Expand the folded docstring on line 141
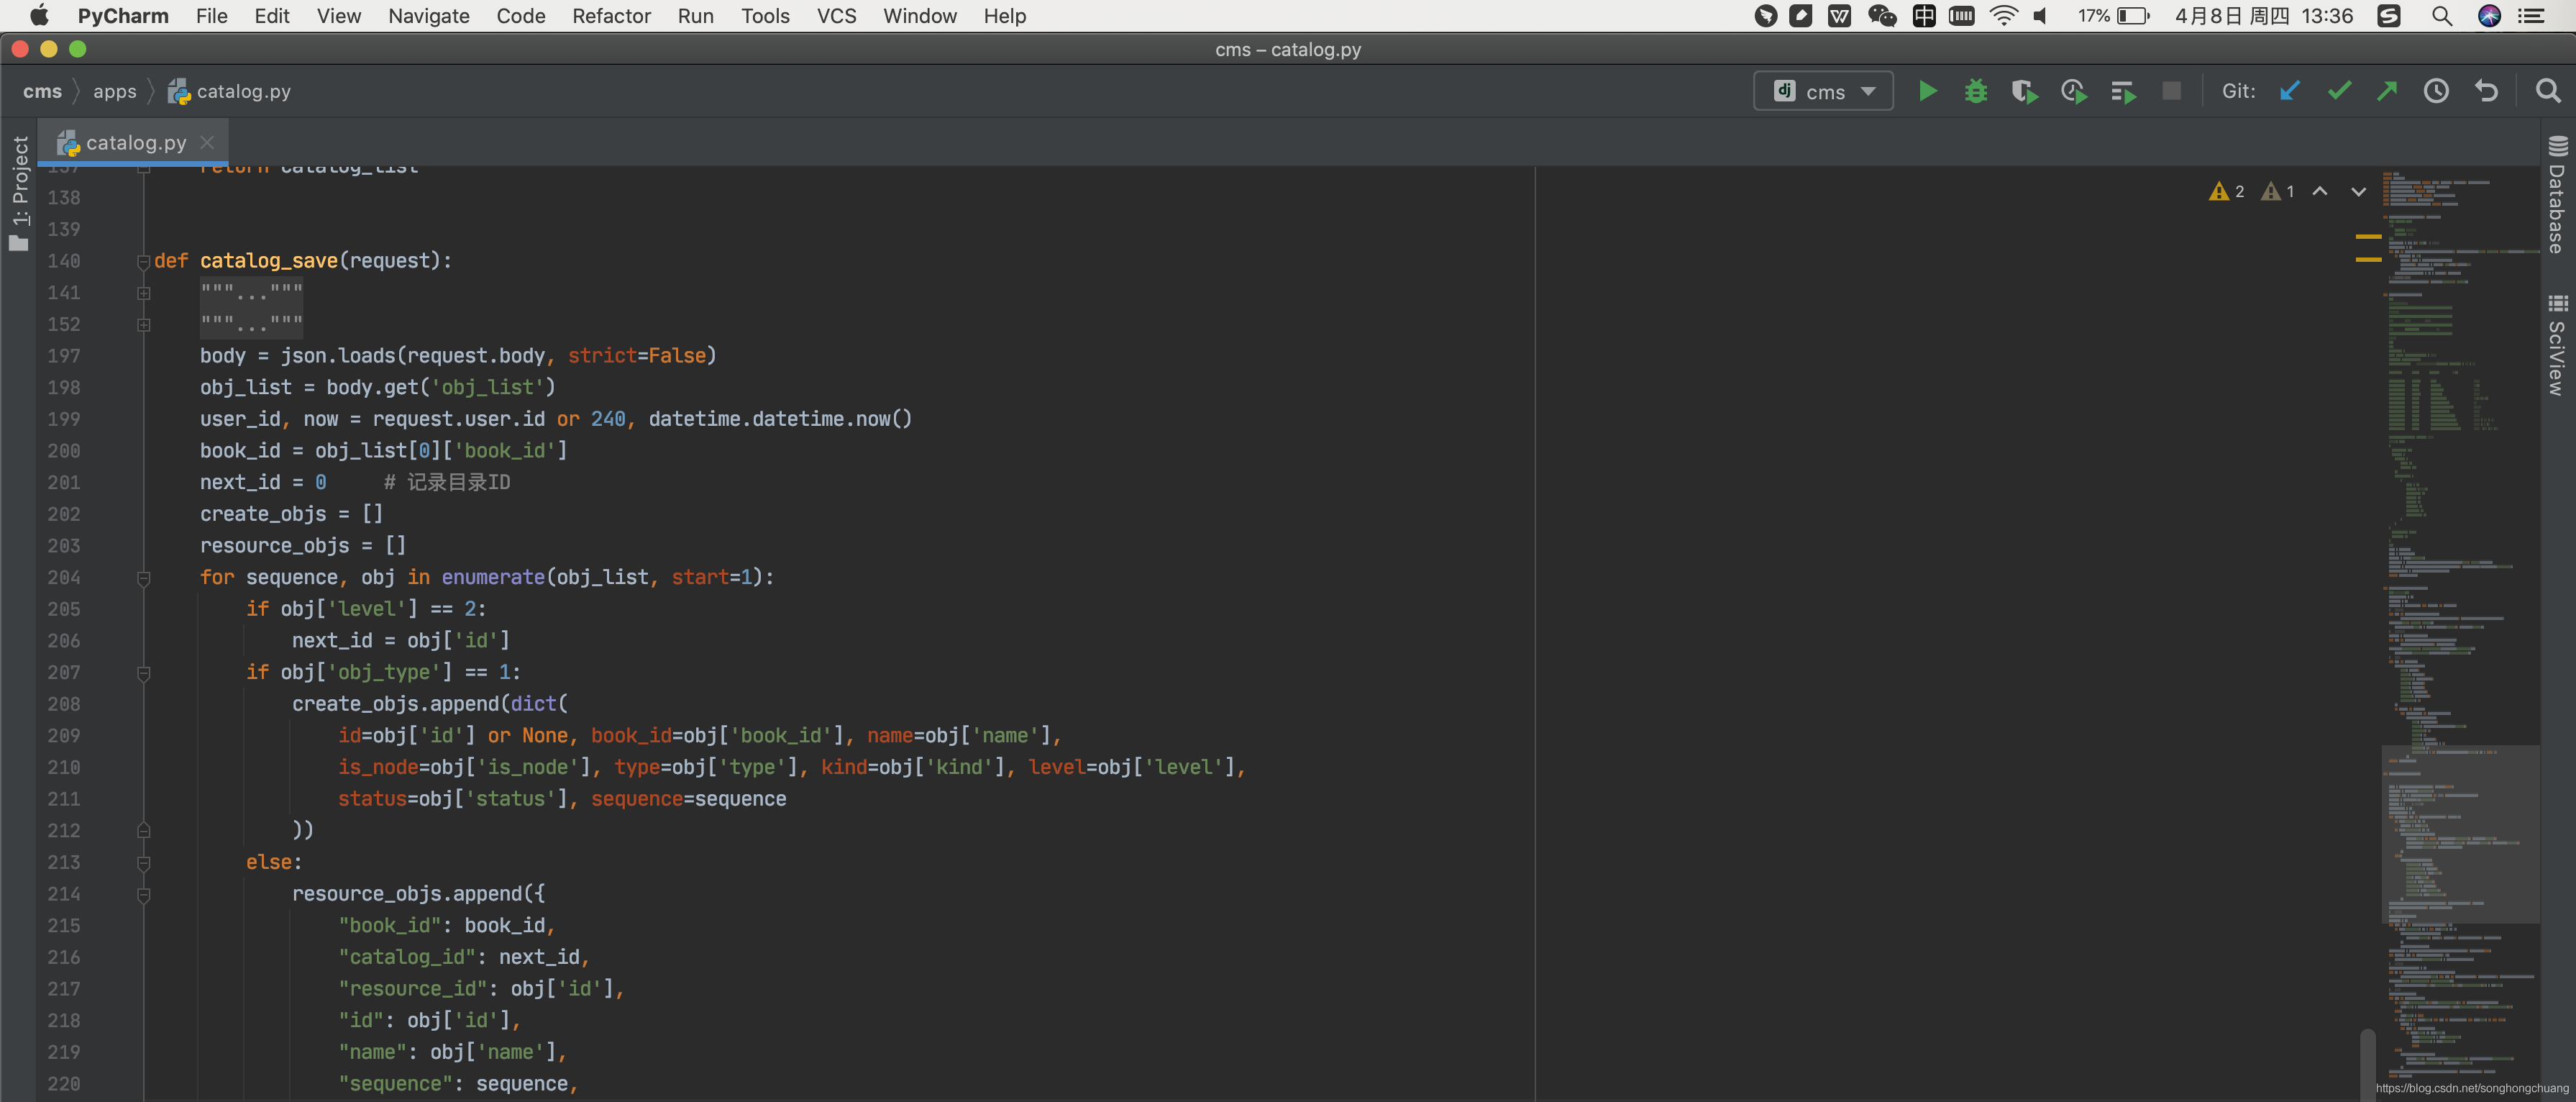Image resolution: width=2576 pixels, height=1102 pixels. tap(143, 293)
